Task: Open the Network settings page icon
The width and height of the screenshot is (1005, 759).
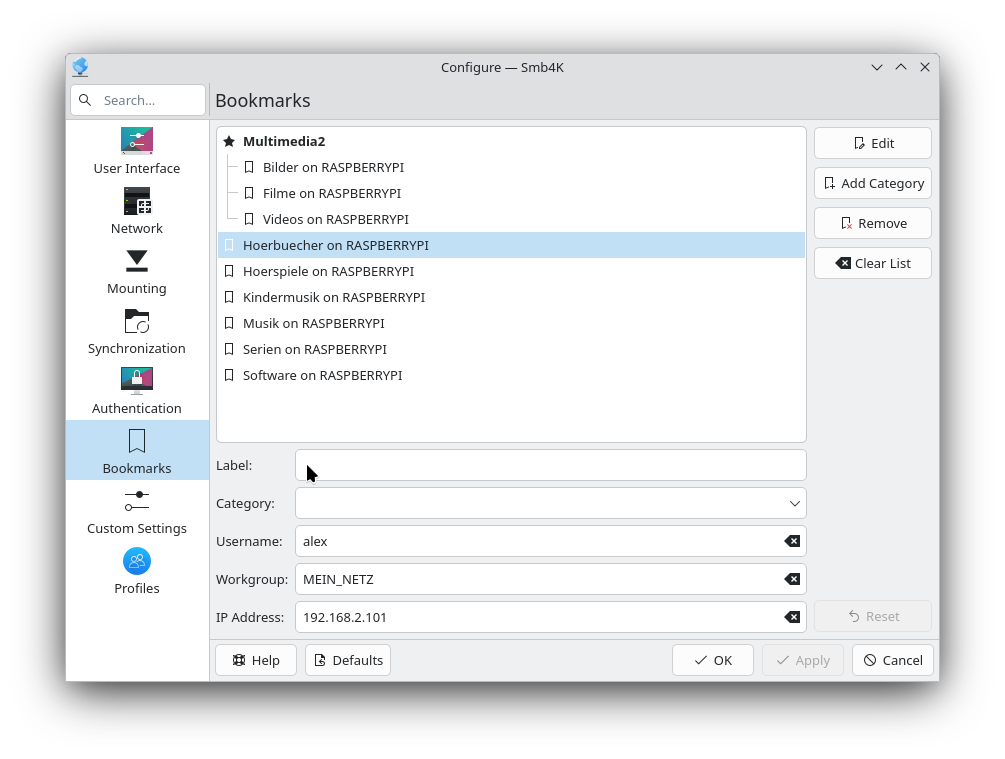Action: (137, 201)
